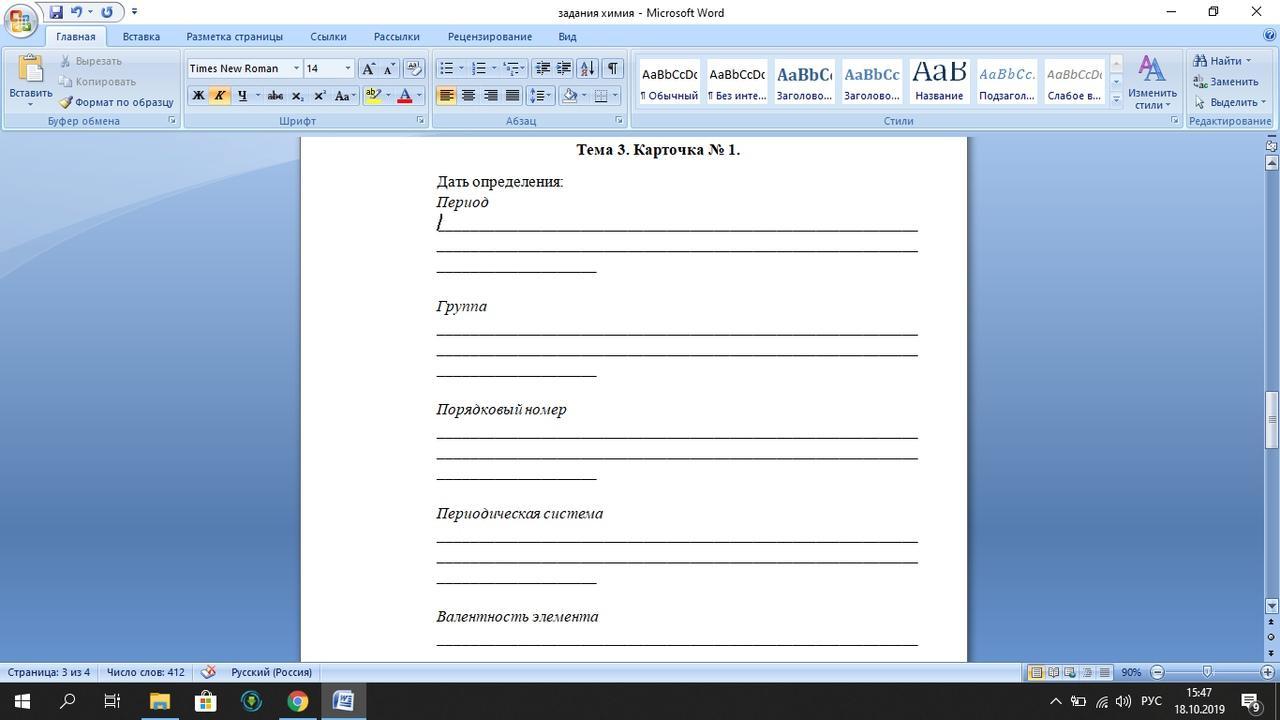Click the multilevel list icon

[x=511, y=68]
